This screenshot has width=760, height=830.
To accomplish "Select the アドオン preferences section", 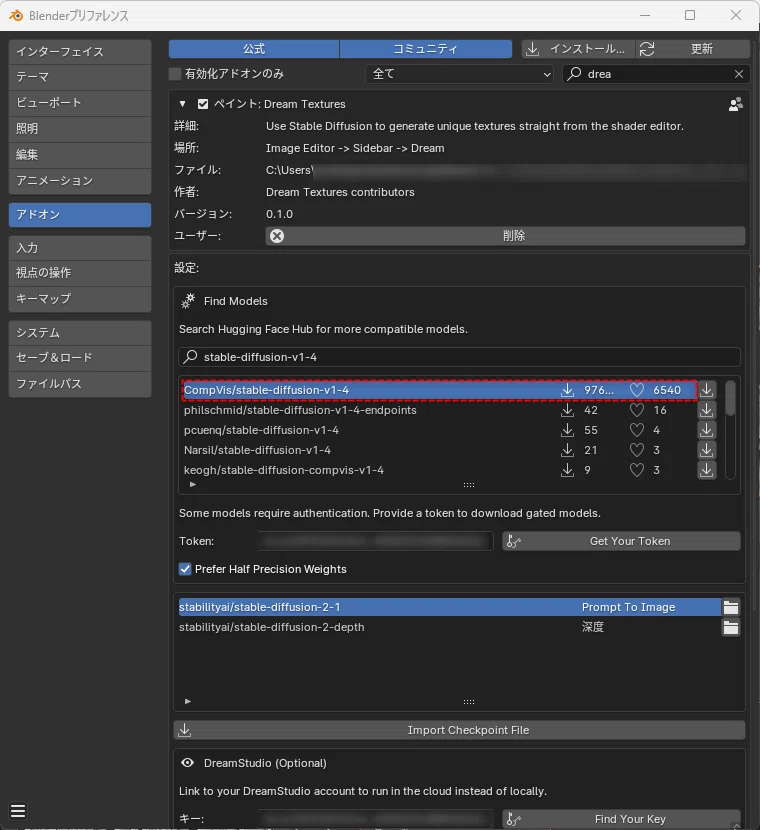I will 80,215.
